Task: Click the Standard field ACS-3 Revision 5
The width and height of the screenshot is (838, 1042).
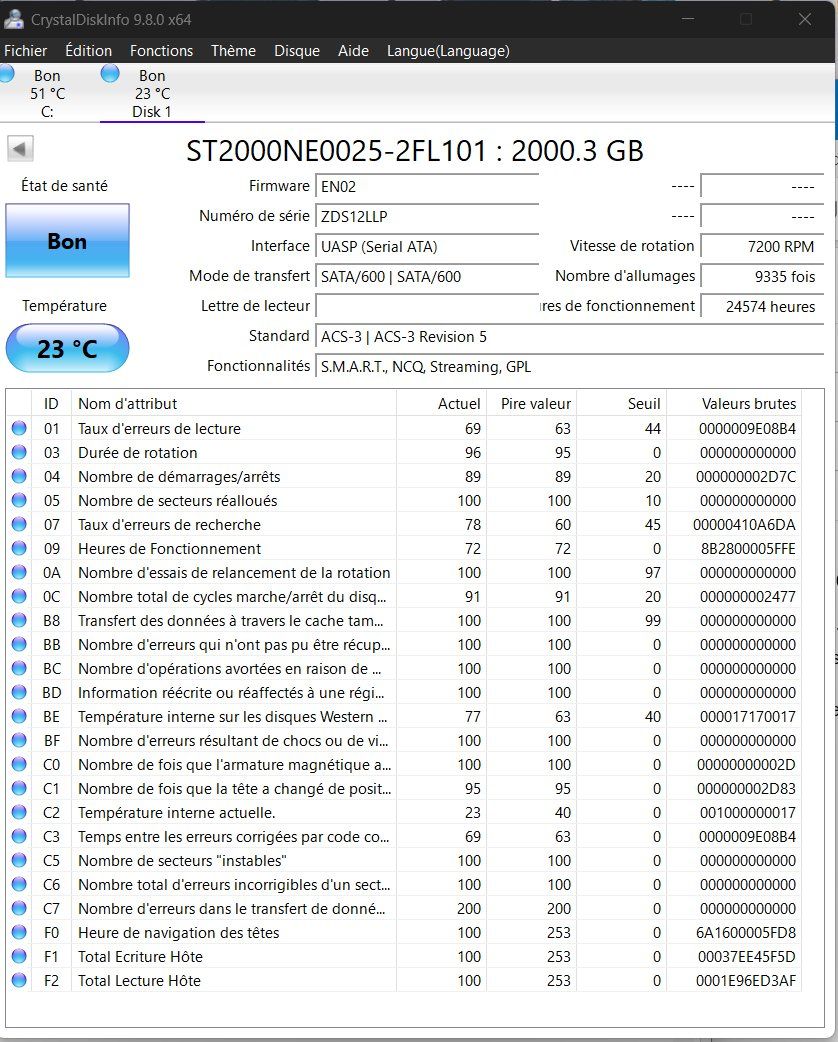Action: (x=570, y=336)
